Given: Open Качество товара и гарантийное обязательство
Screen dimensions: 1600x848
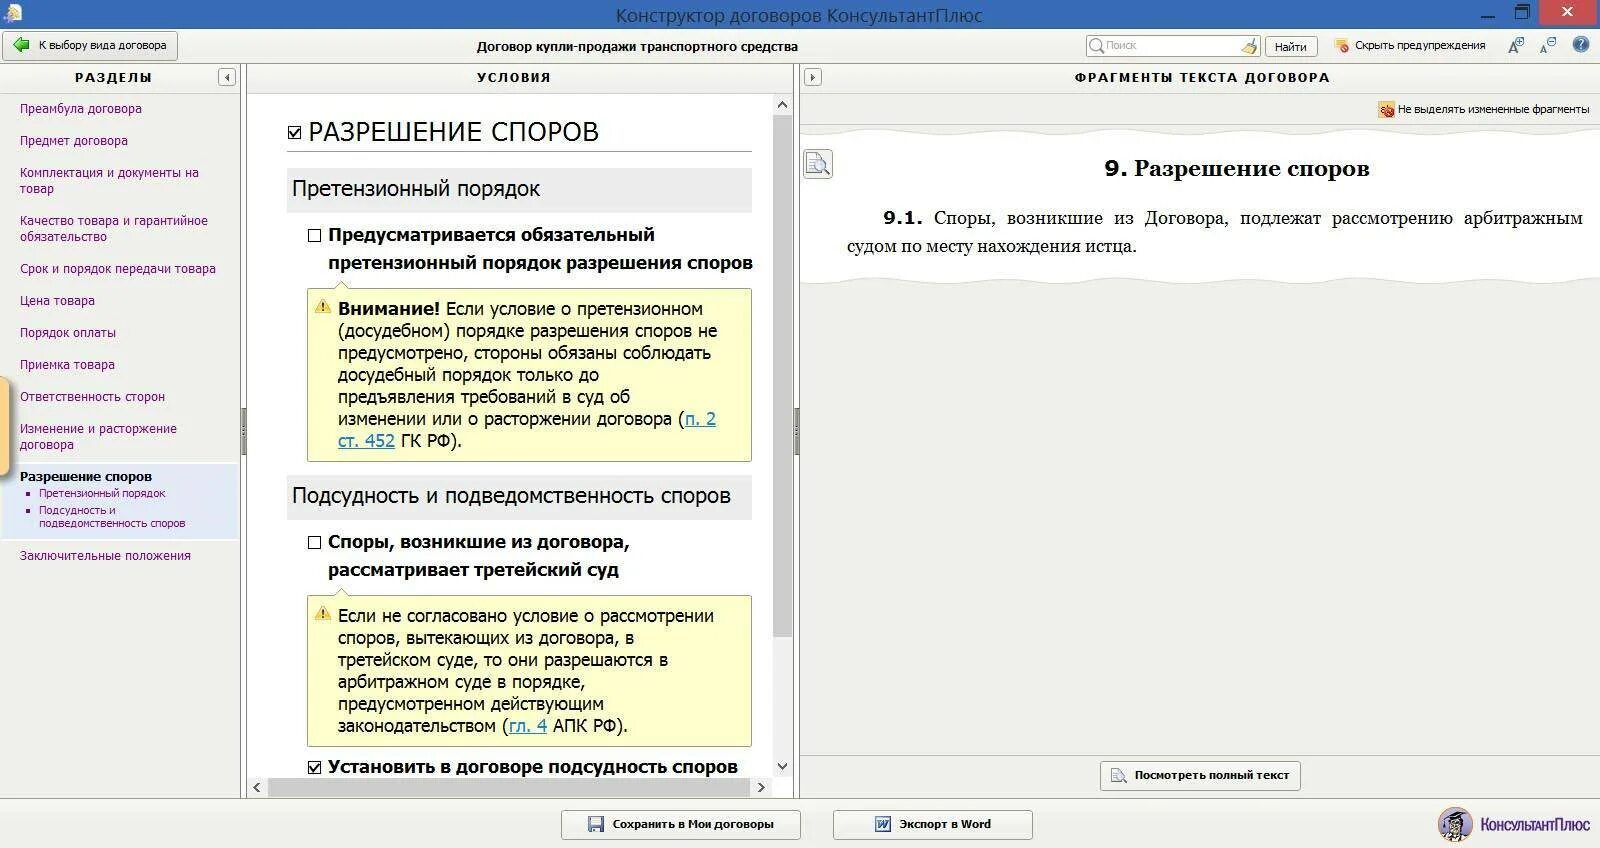Looking at the screenshot, I should [x=114, y=229].
